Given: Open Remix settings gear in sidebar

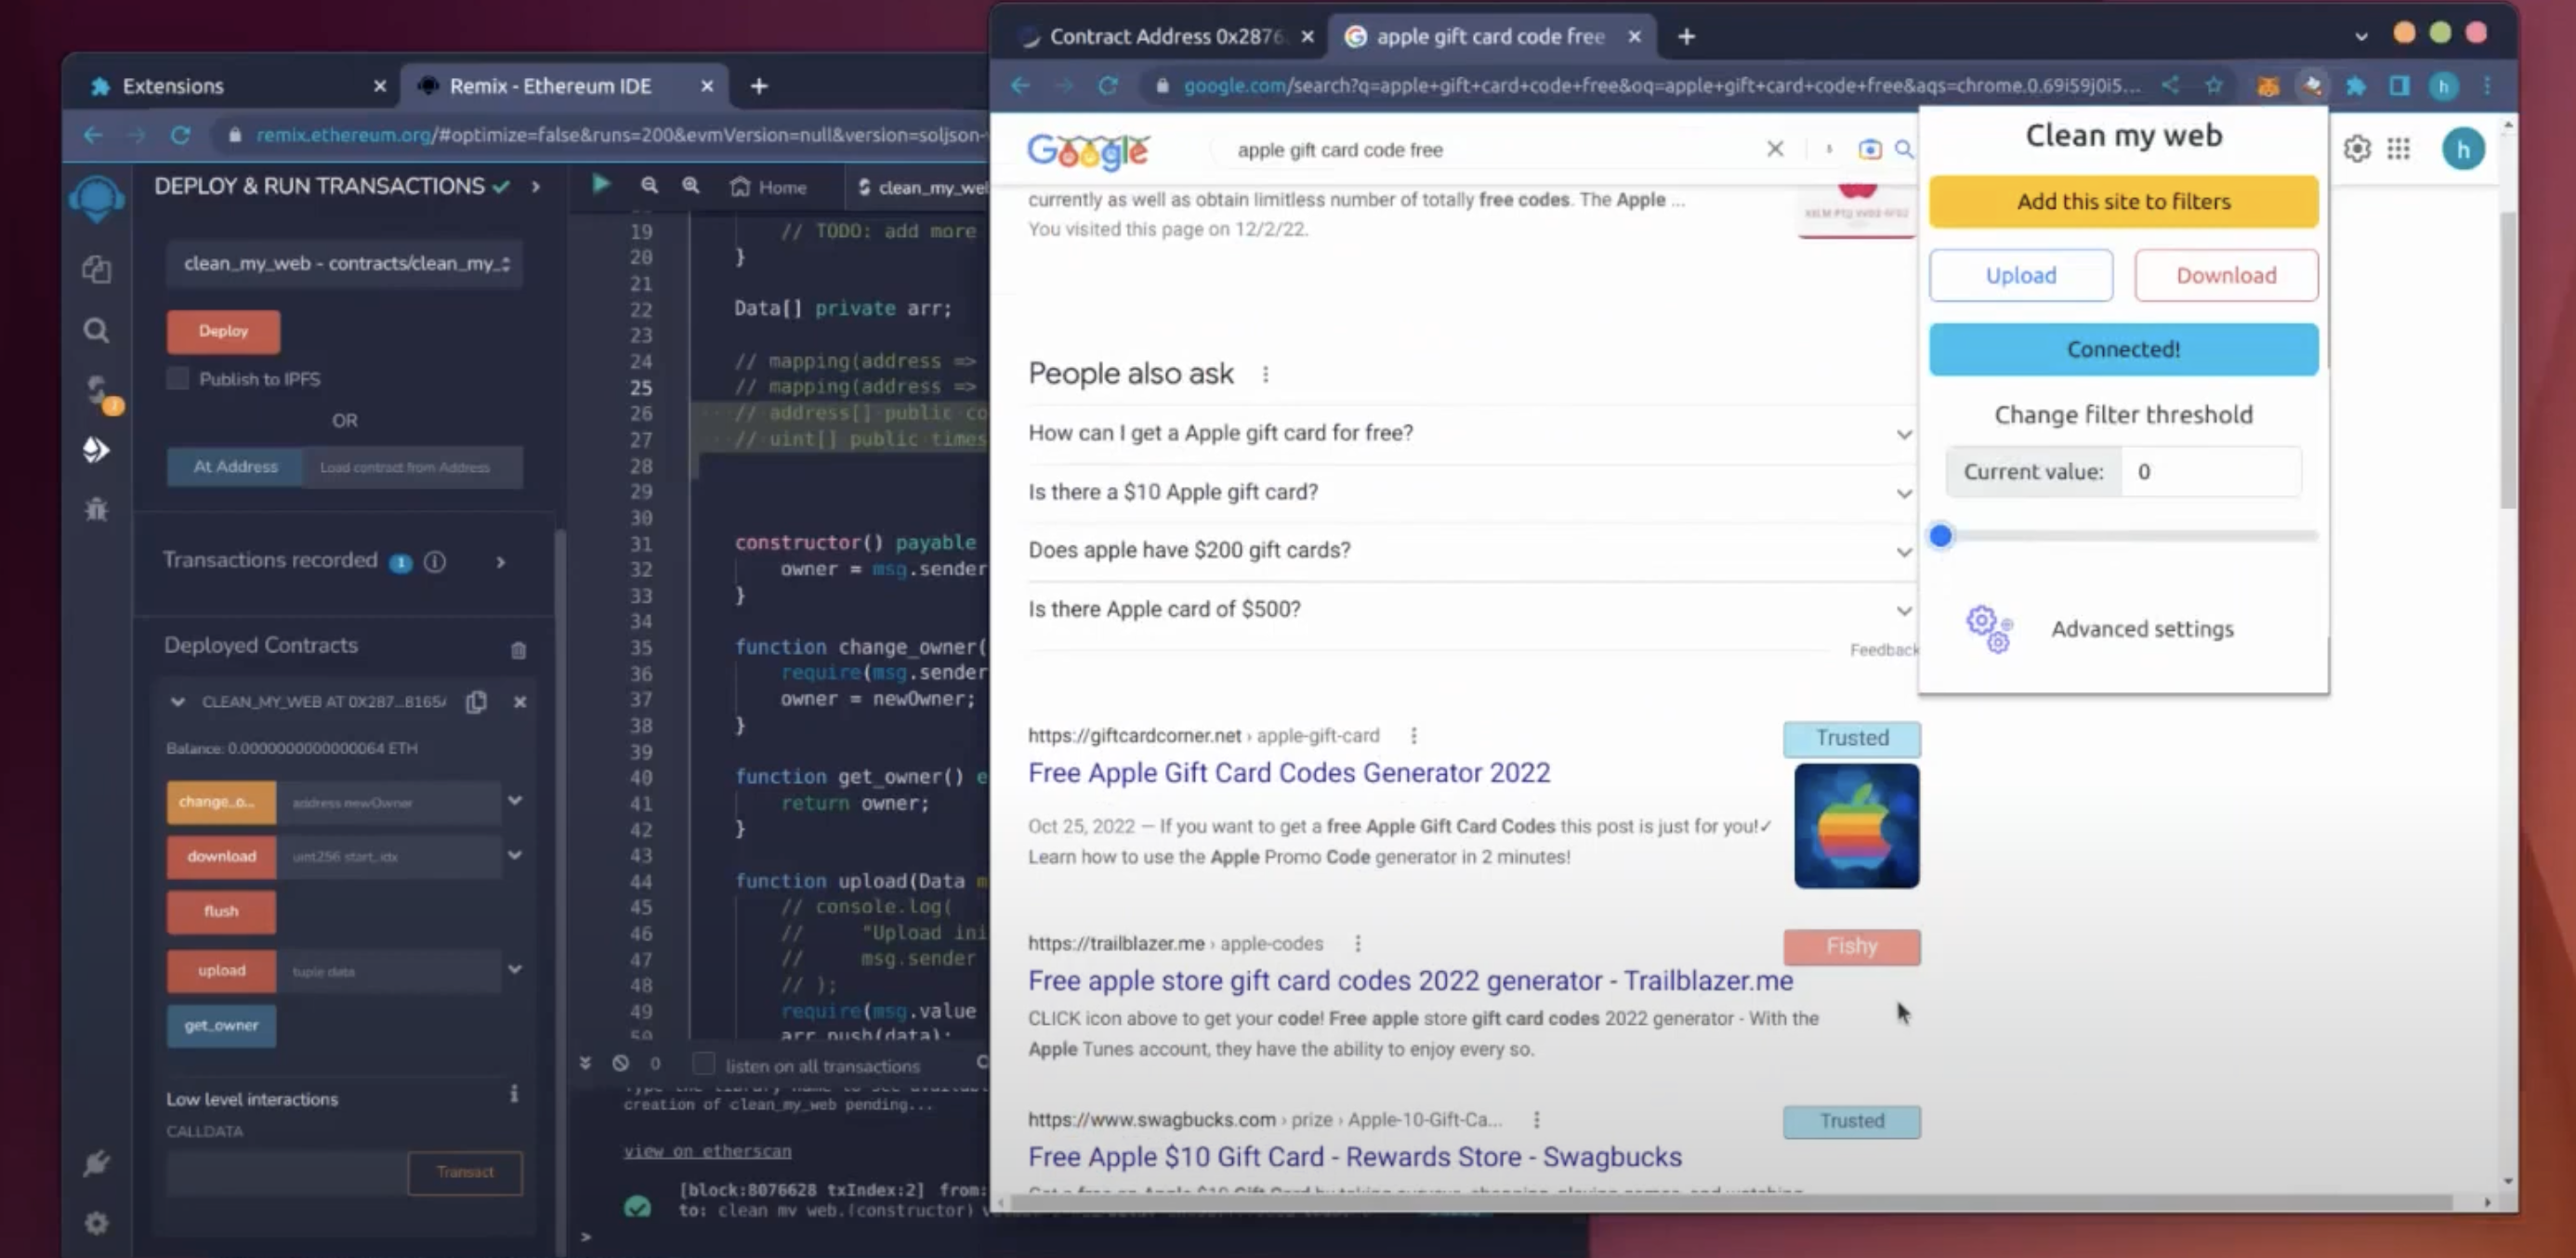Looking at the screenshot, I should pos(96,1223).
